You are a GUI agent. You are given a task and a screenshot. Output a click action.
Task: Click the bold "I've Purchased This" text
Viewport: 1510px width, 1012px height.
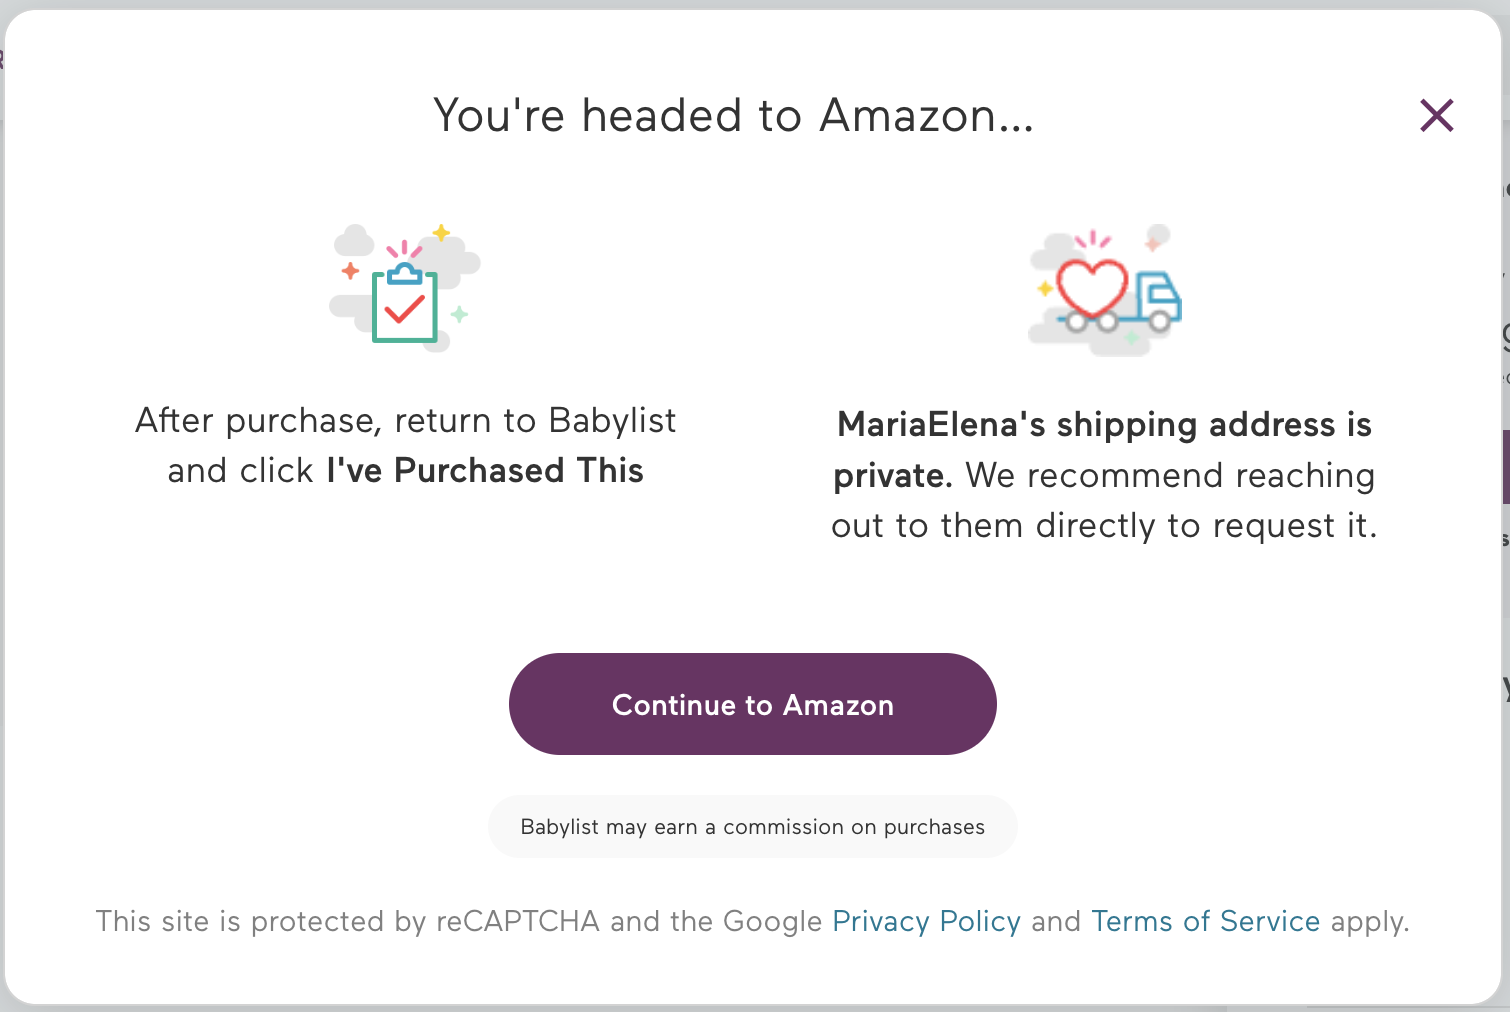485,470
